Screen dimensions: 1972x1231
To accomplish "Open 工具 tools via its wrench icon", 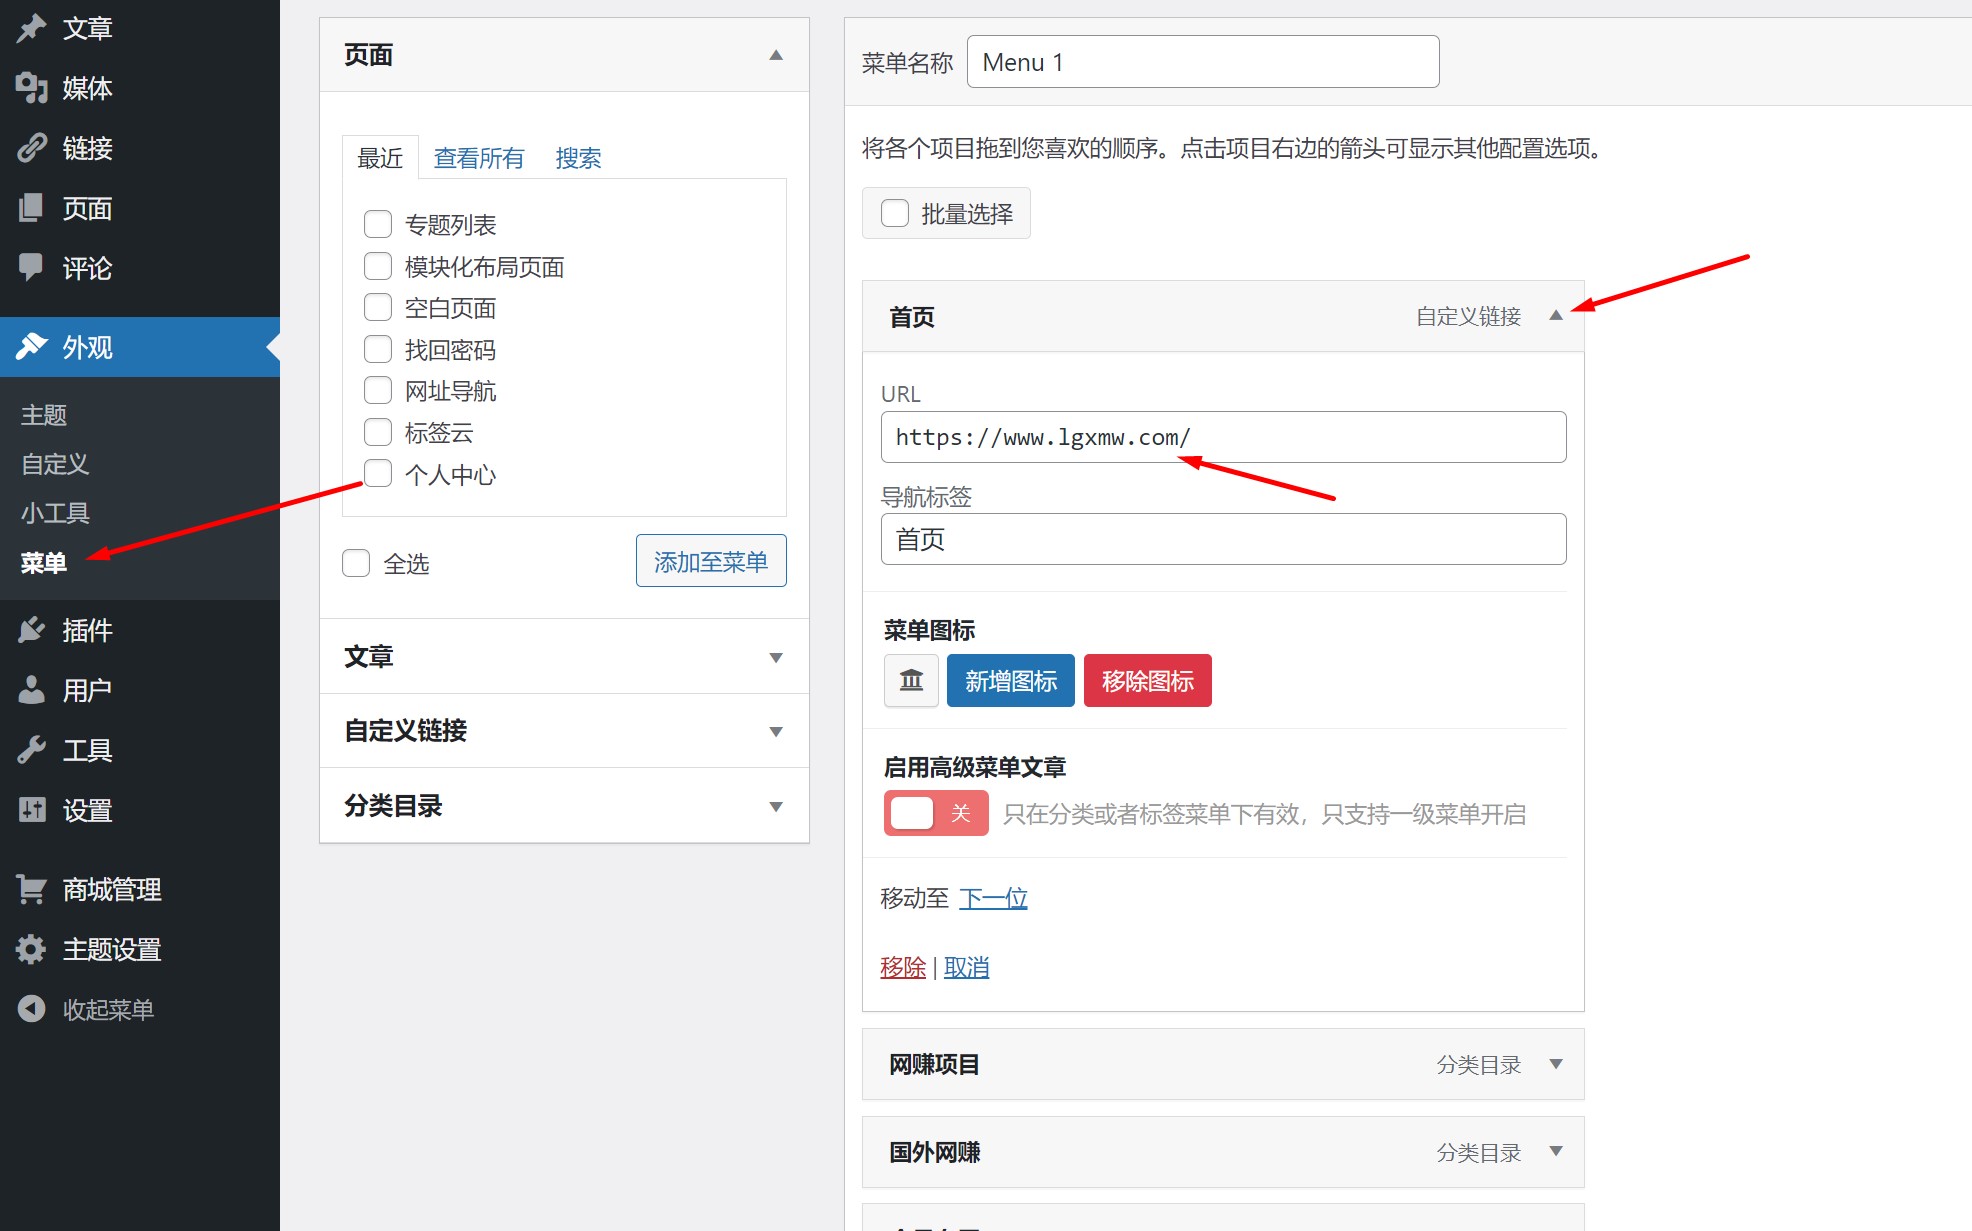I will pyautogui.click(x=32, y=750).
